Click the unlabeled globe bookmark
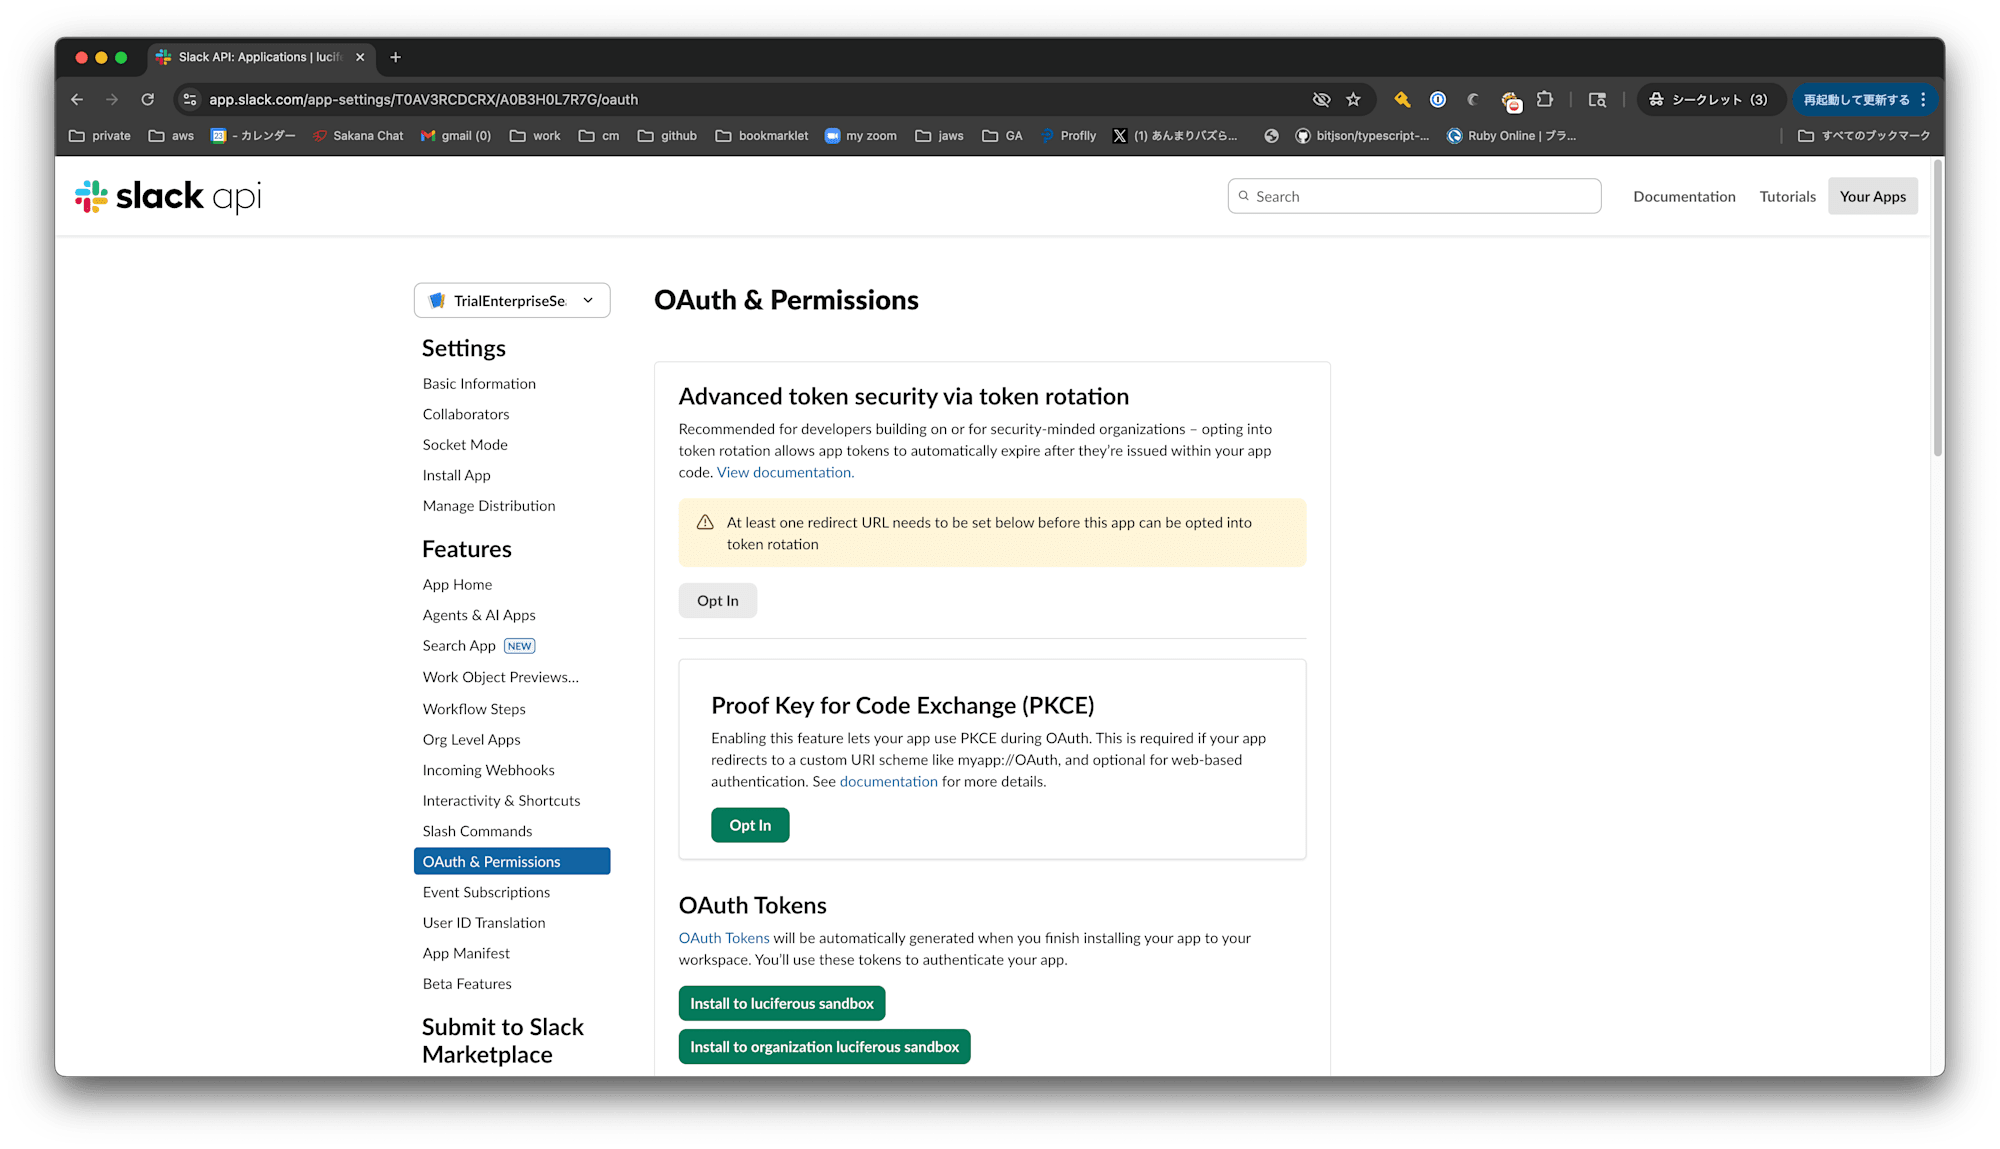Screen dimensions: 2000x1149 click(1271, 136)
